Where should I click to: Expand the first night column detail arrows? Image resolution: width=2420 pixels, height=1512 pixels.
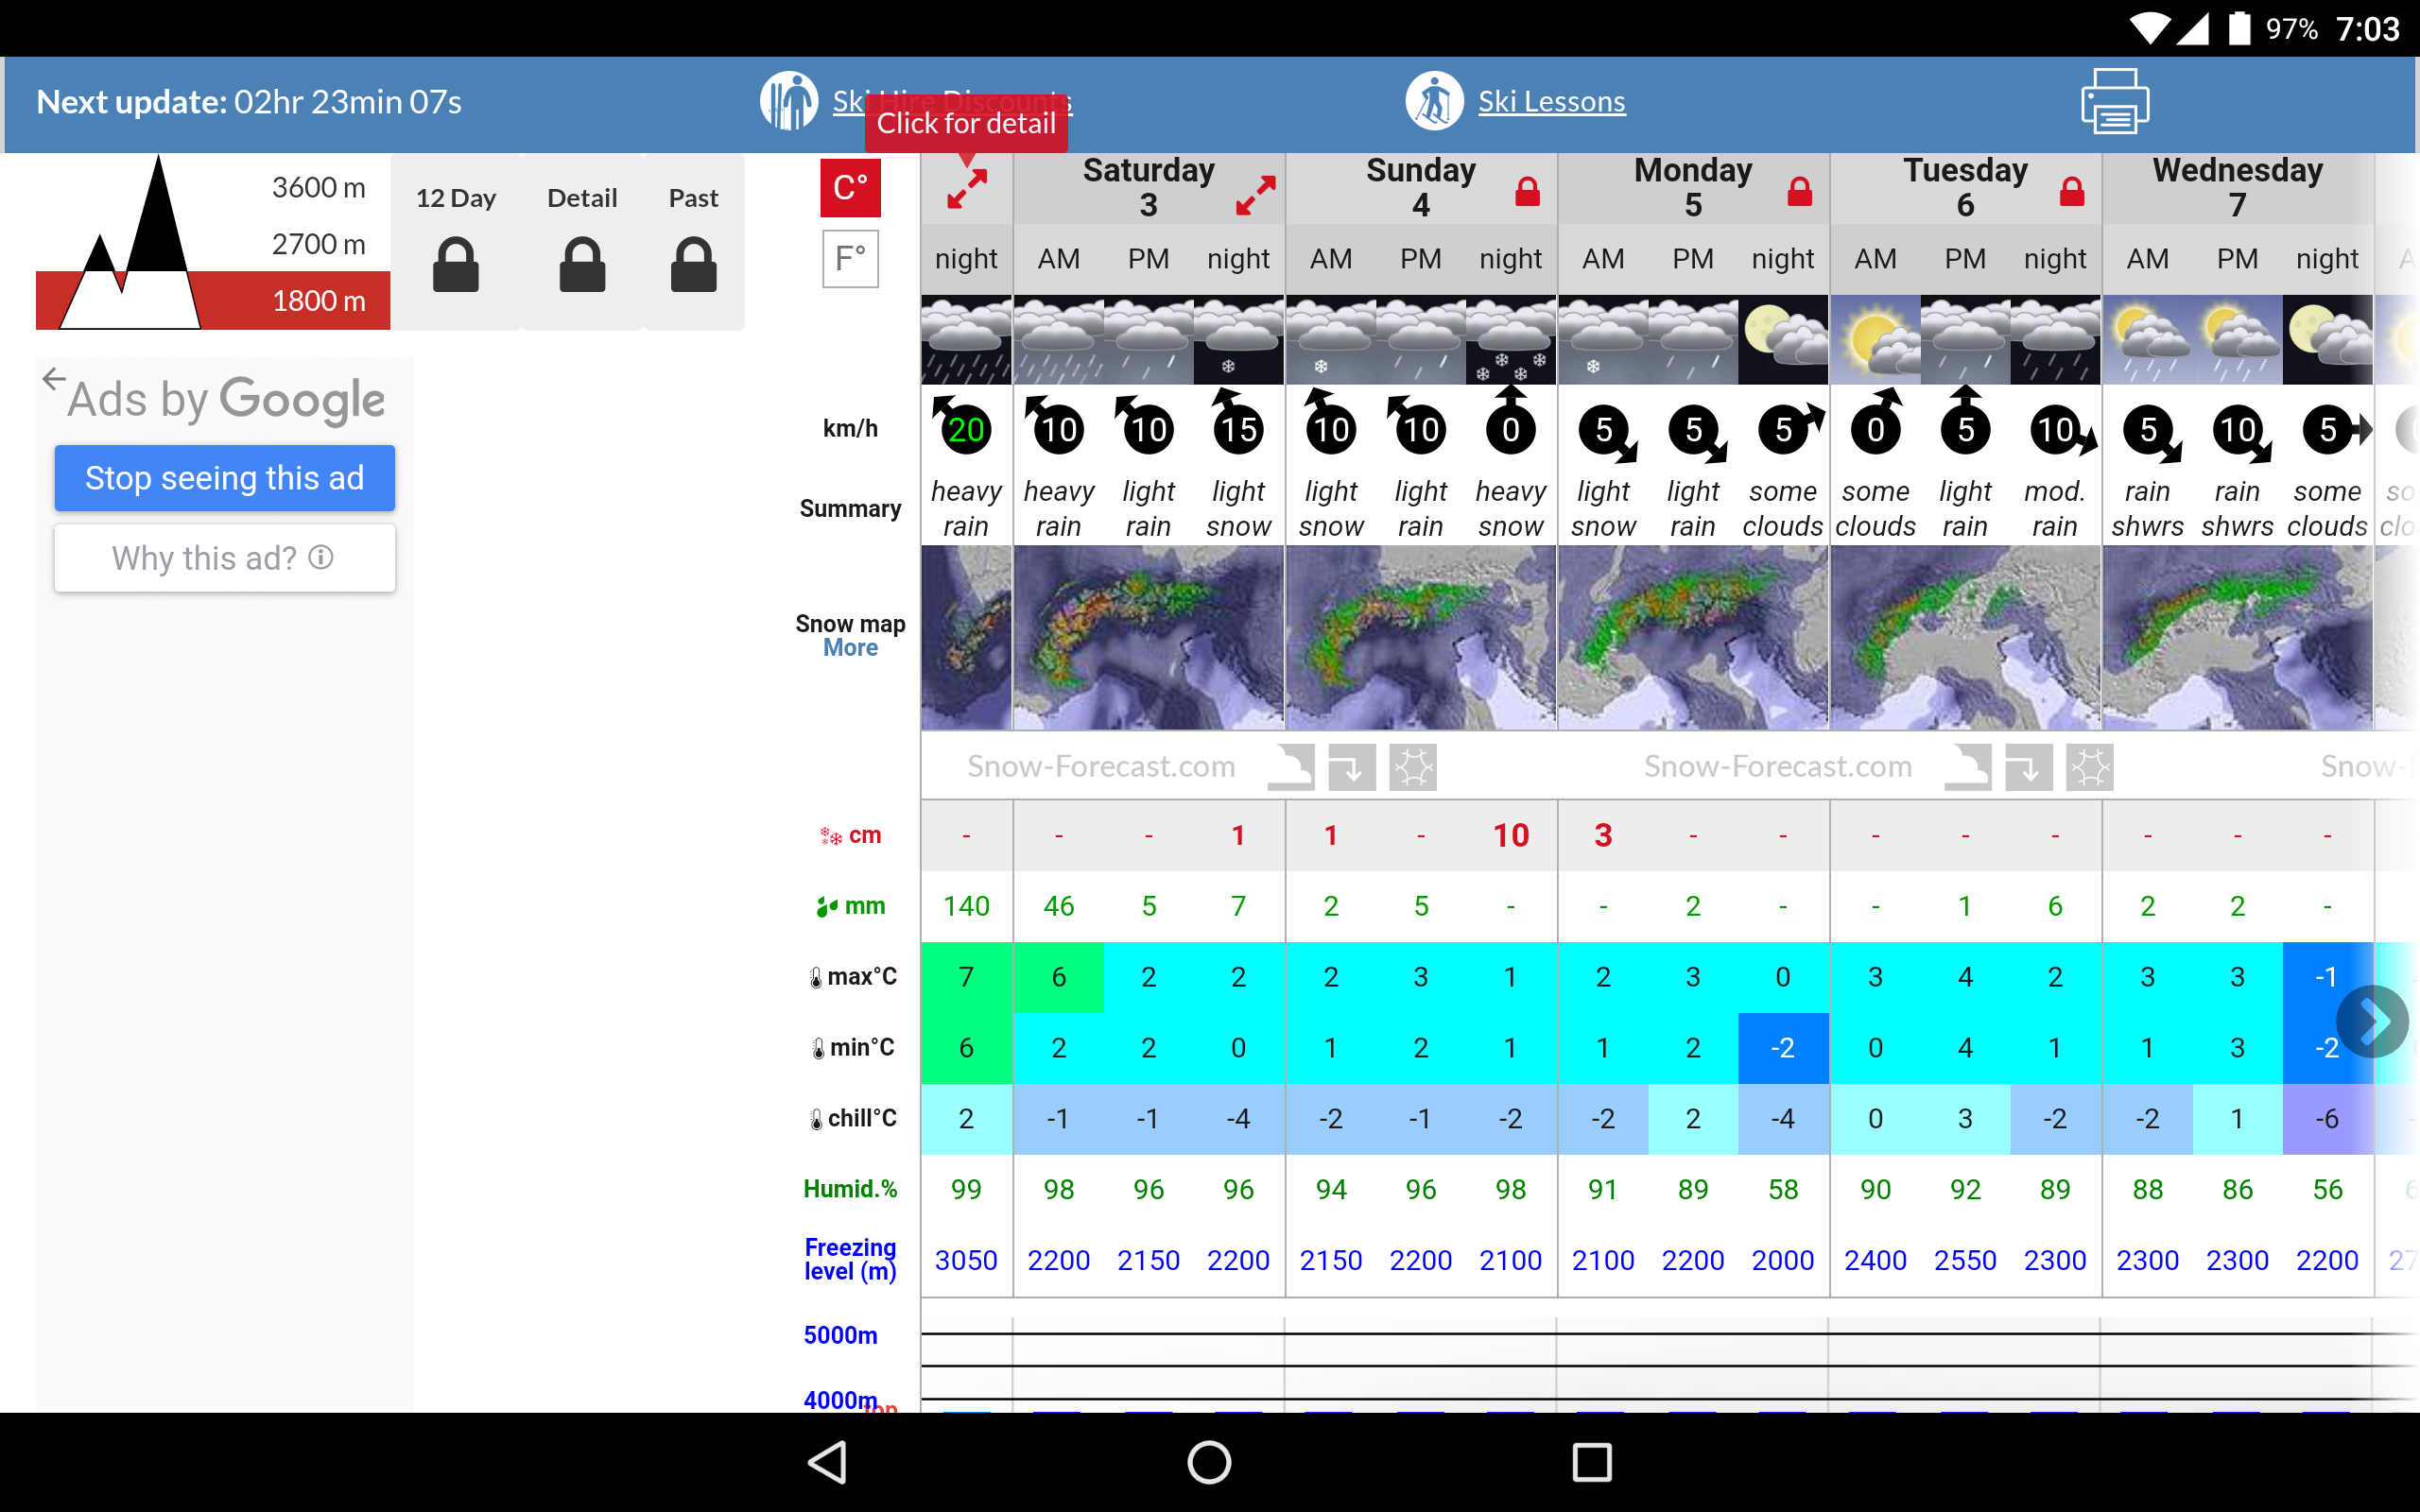[x=966, y=190]
